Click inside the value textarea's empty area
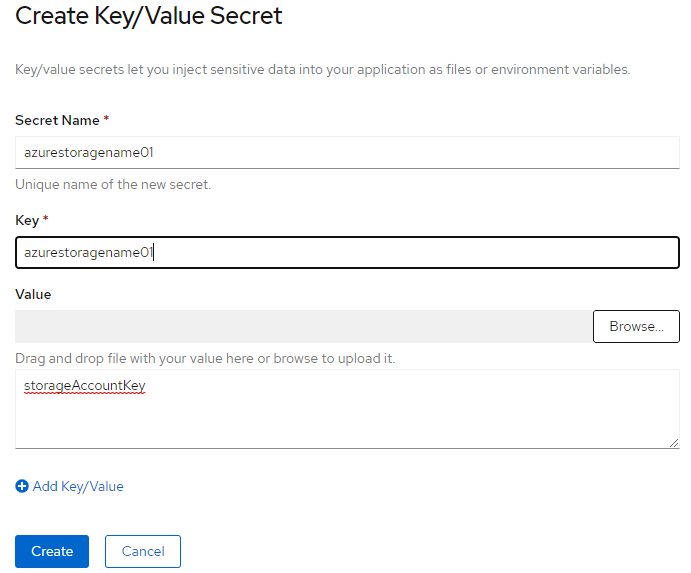This screenshot has width=691, height=573. click(x=347, y=419)
